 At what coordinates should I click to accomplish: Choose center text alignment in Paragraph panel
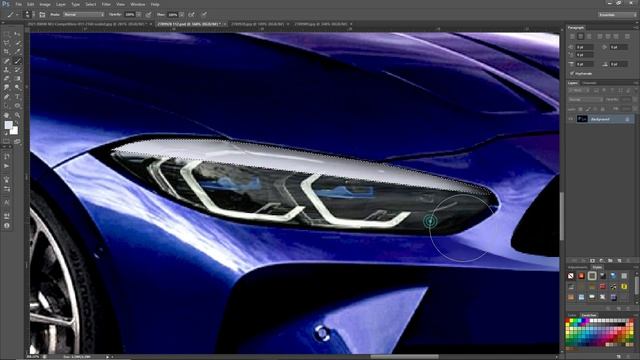580,37
